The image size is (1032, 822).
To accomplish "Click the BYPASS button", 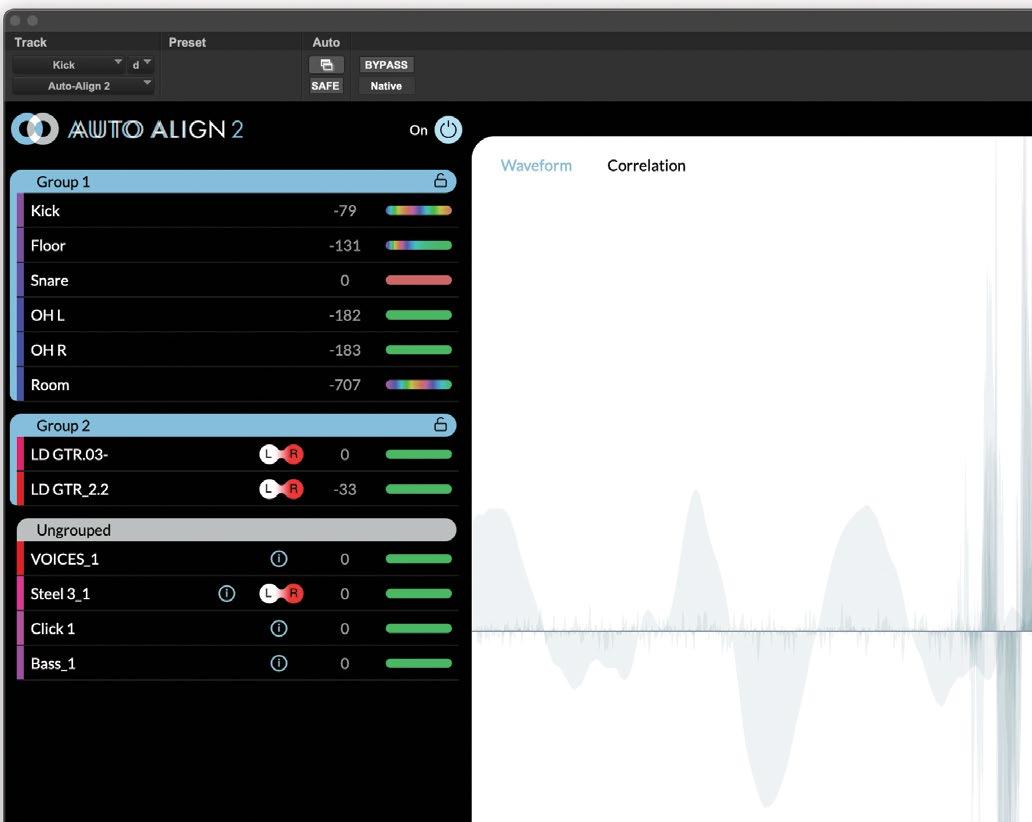I will coord(386,64).
